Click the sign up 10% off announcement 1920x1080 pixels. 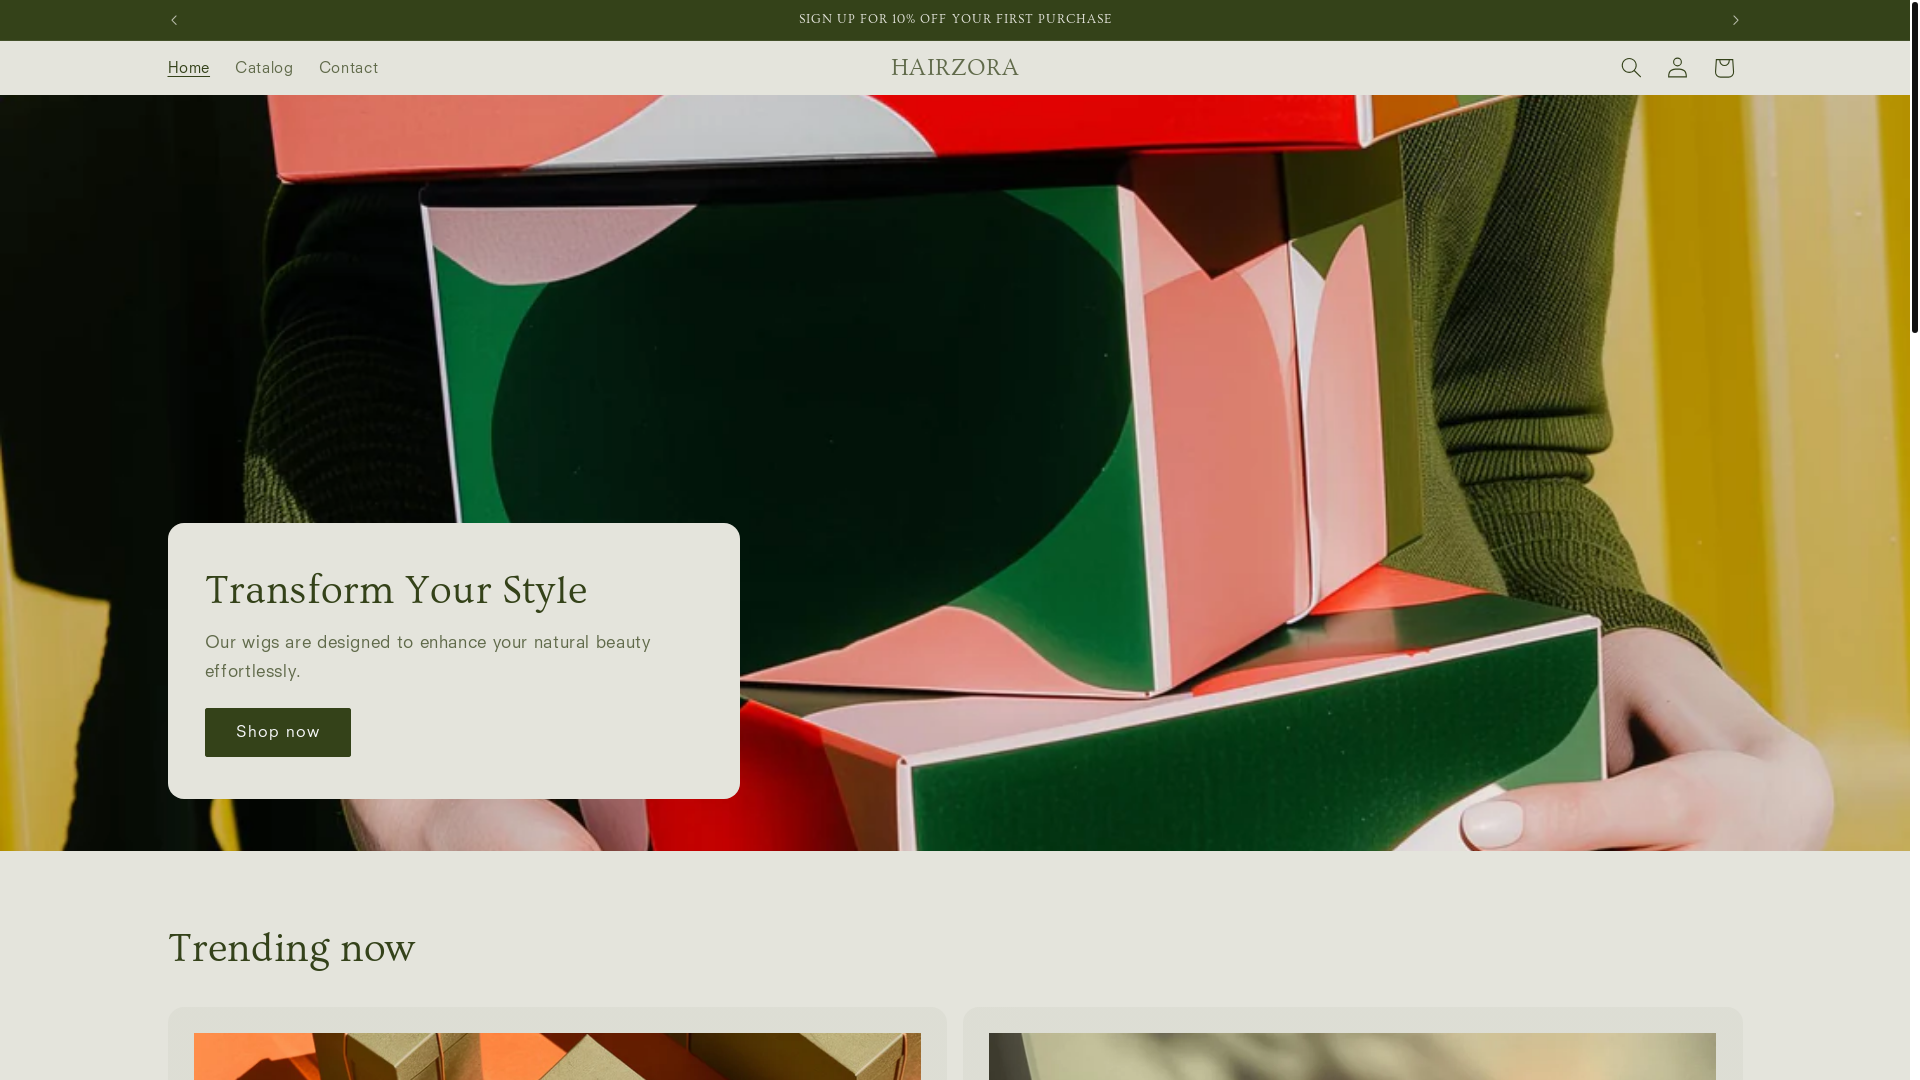click(955, 20)
